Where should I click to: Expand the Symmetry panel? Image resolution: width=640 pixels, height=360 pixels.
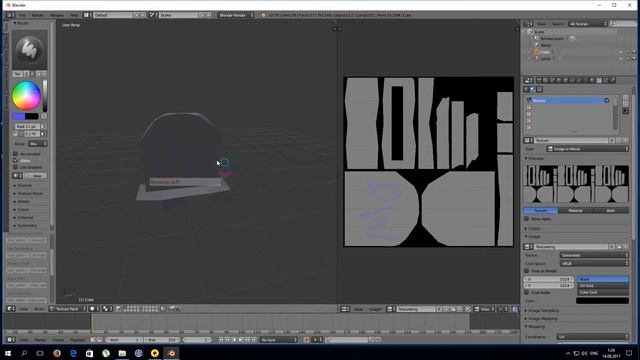click(27, 225)
